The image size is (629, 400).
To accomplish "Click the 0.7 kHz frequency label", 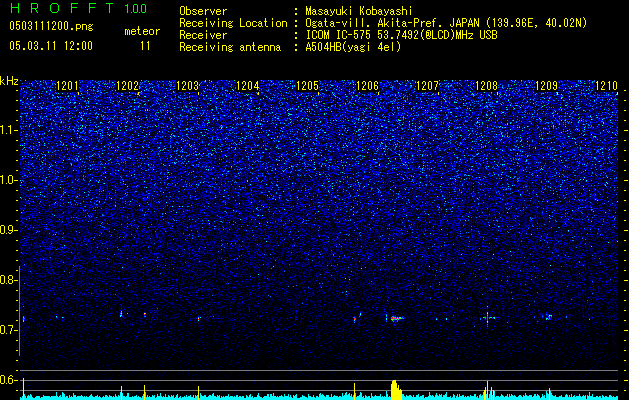I will pyautogui.click(x=9, y=330).
